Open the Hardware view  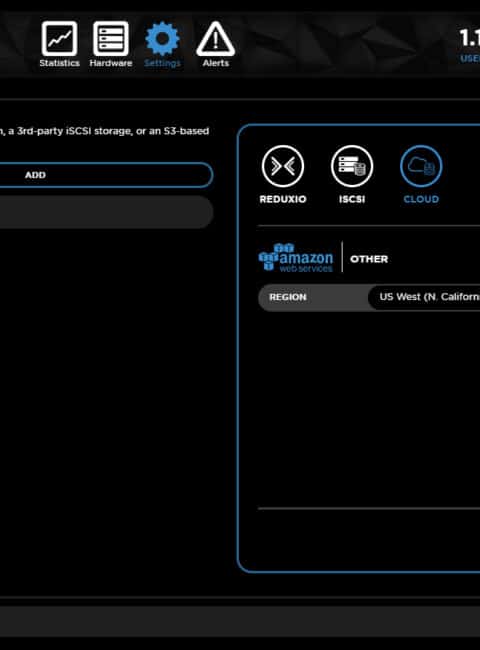click(111, 44)
